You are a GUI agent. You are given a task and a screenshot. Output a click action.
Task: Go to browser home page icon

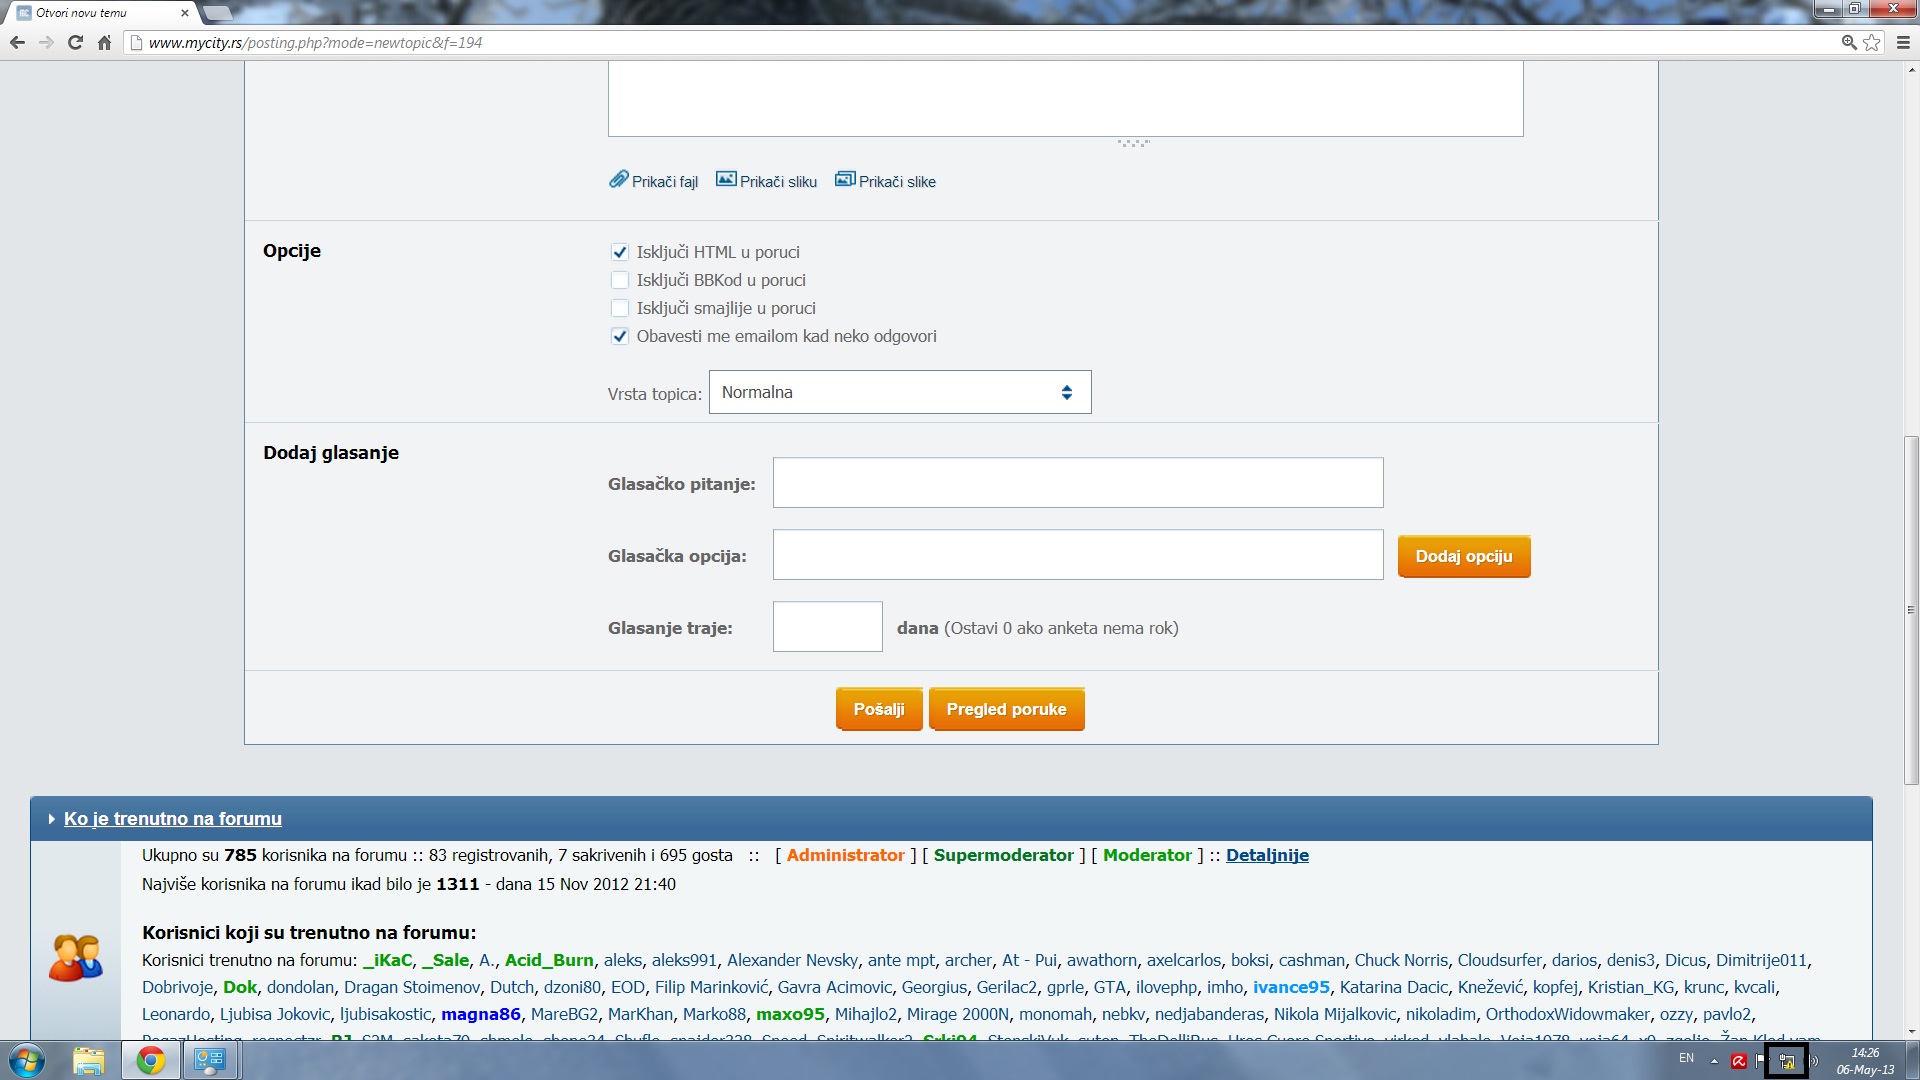click(x=104, y=43)
